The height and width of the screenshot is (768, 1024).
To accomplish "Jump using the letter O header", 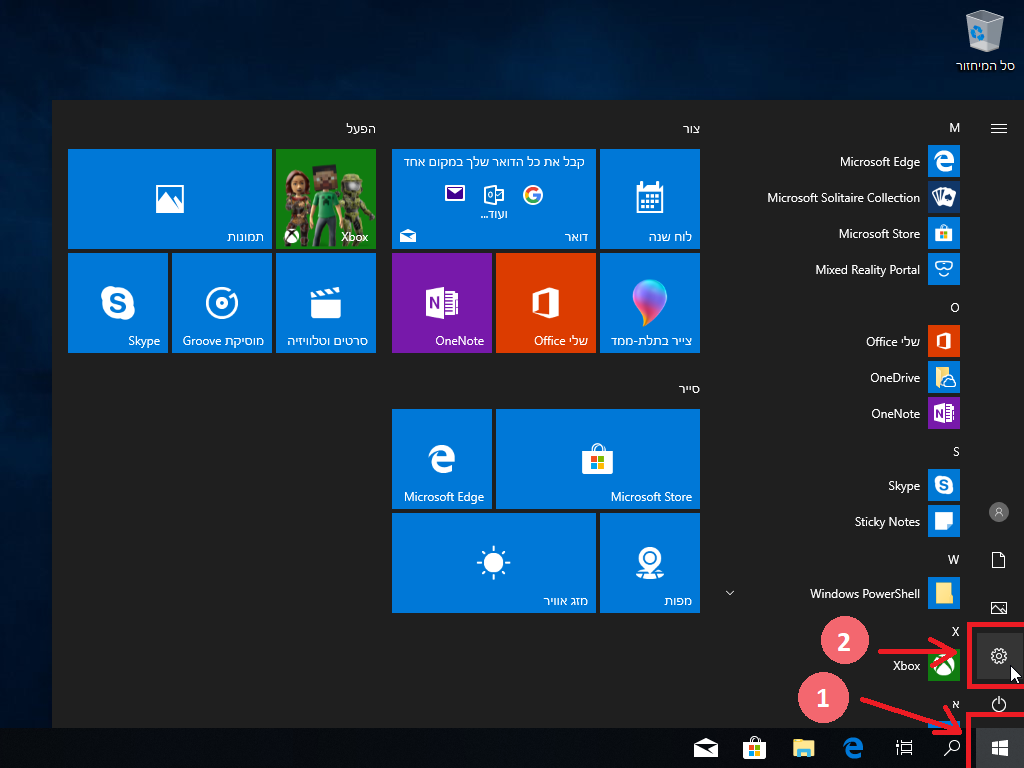I will click(x=955, y=308).
